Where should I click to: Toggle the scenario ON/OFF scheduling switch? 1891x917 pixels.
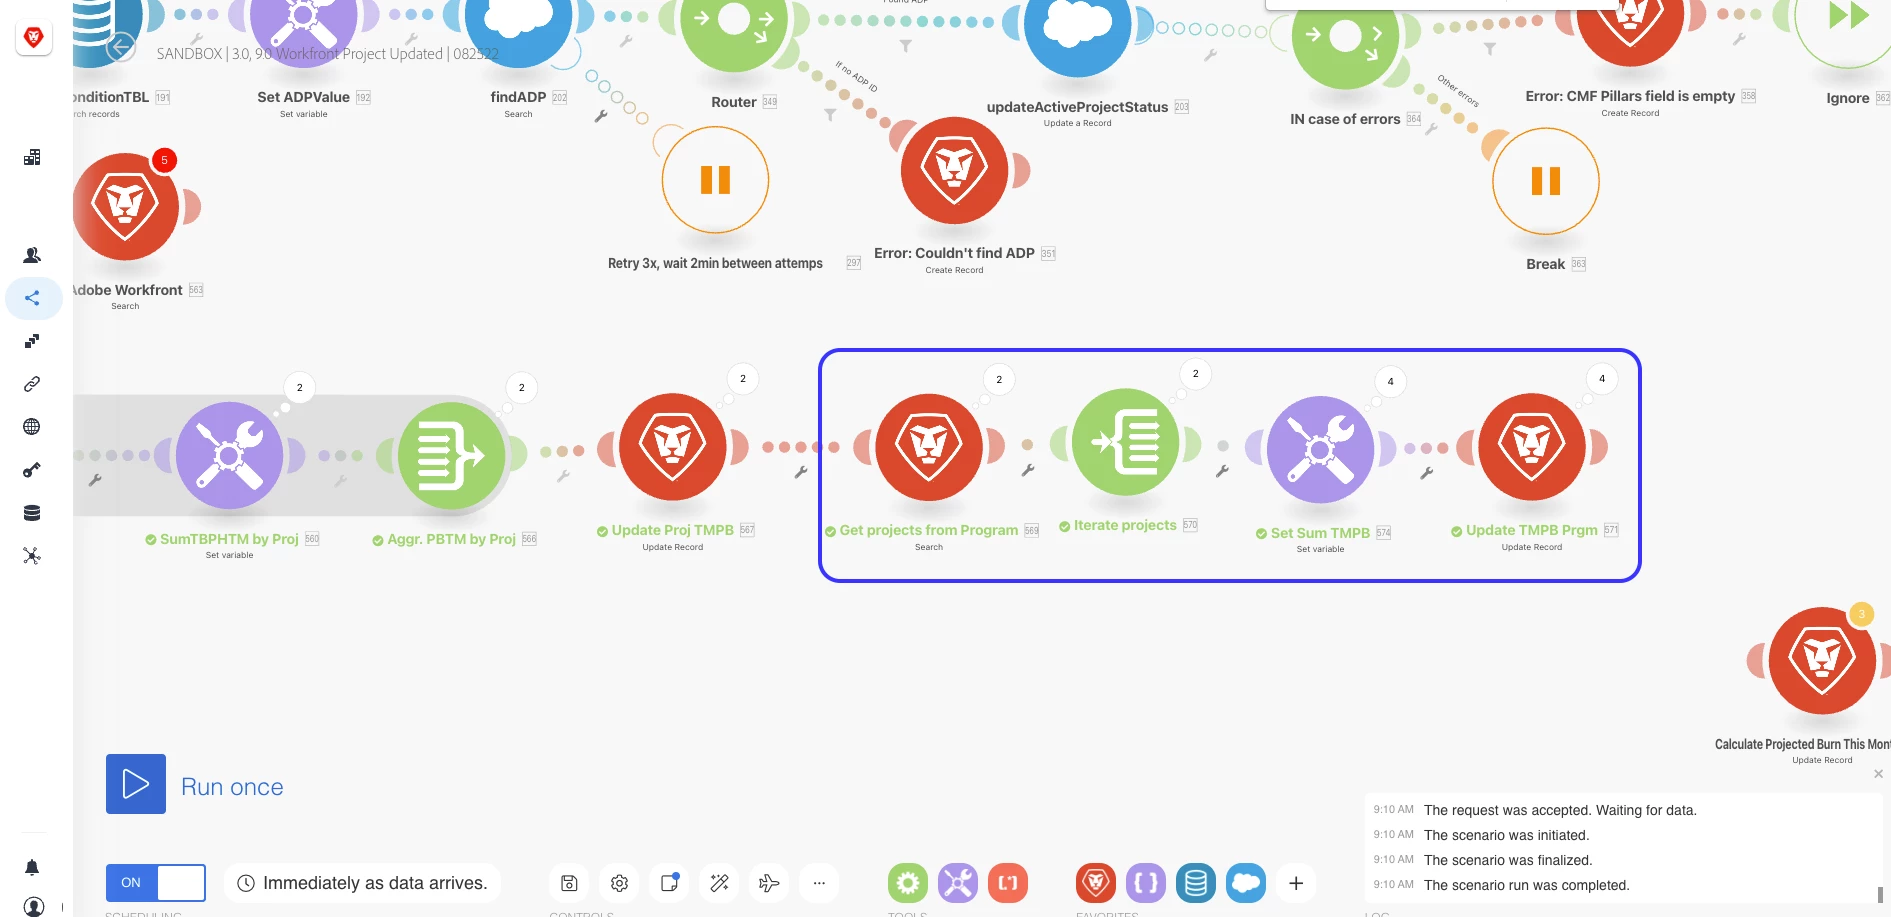156,883
